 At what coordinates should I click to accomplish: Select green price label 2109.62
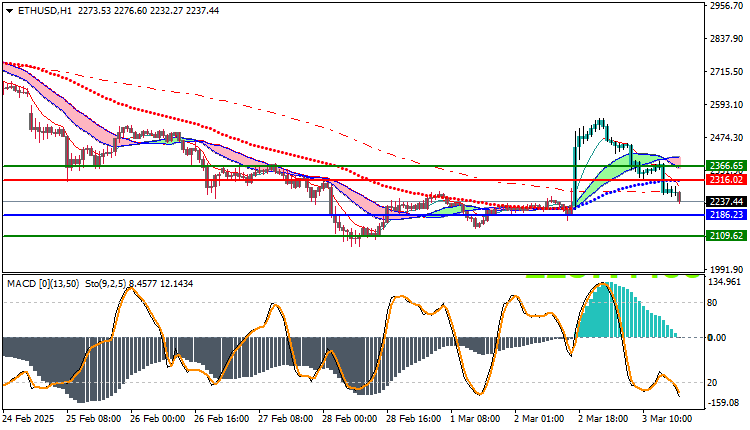(x=726, y=235)
